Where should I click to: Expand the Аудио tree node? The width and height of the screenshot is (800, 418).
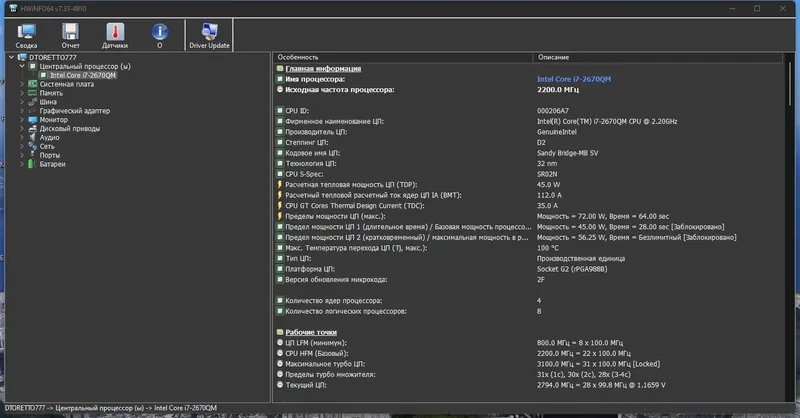pos(22,137)
